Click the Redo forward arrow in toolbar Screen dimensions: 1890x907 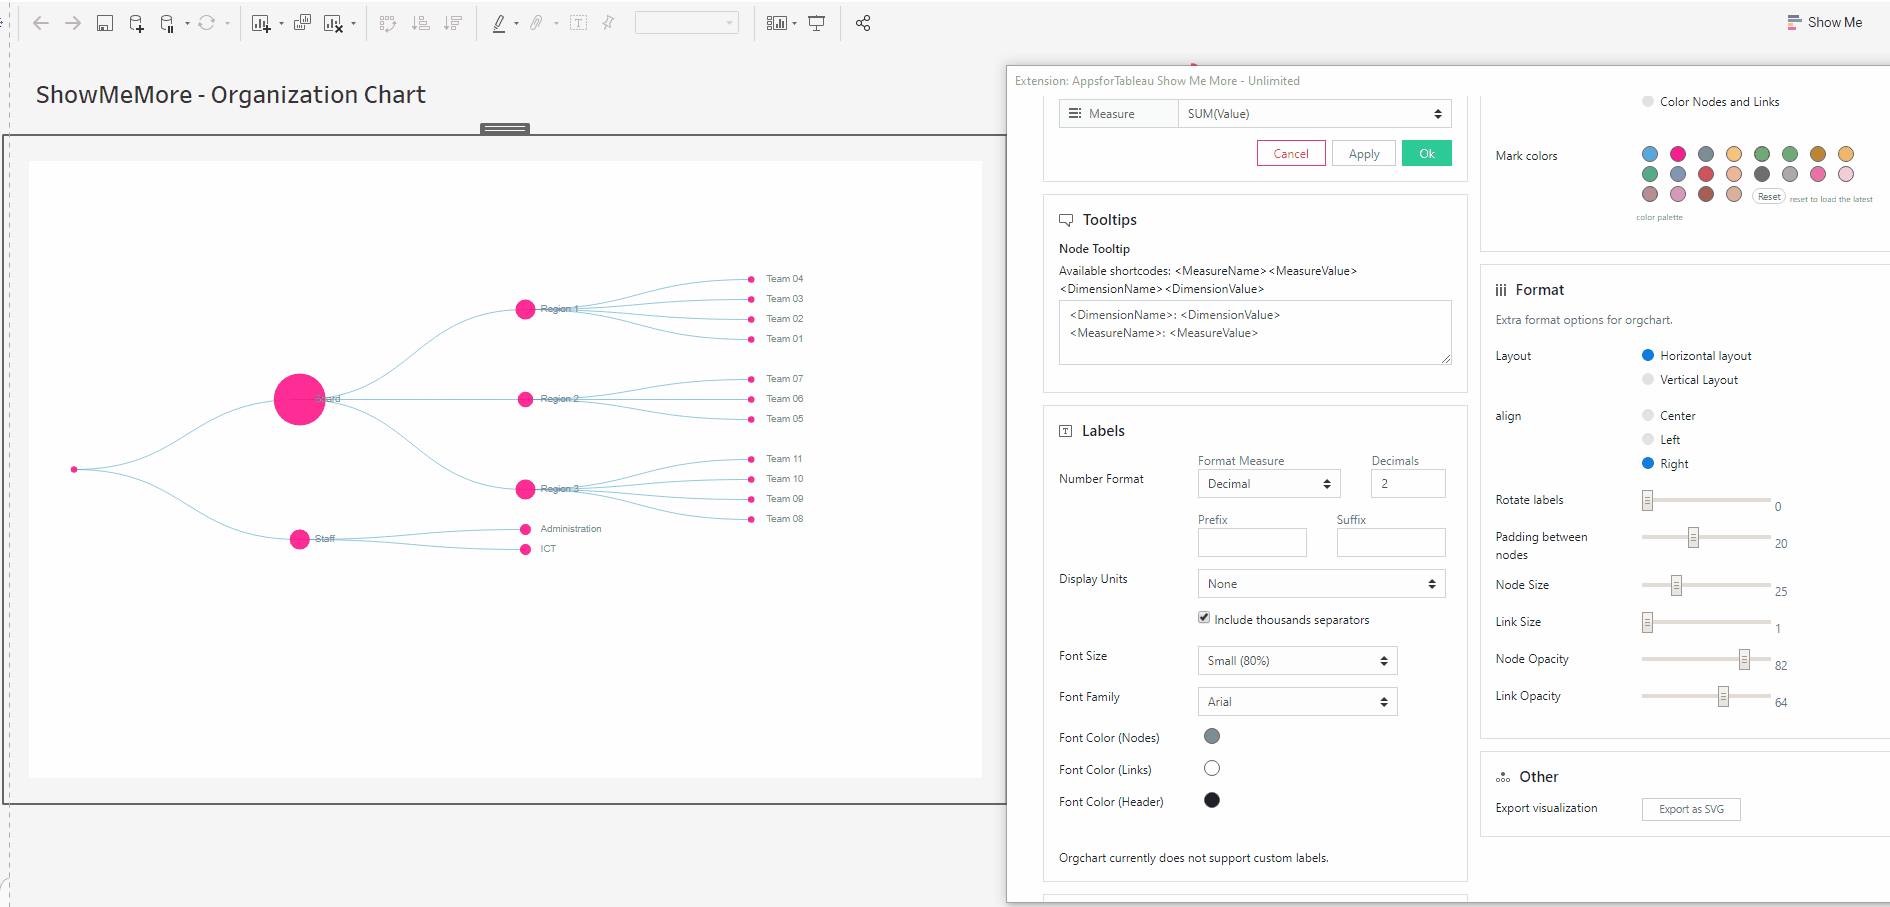[73, 23]
